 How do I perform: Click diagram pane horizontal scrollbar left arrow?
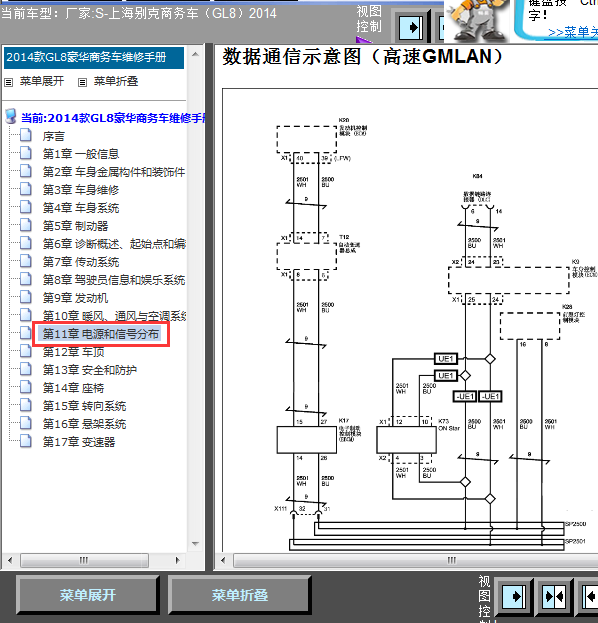(223, 561)
